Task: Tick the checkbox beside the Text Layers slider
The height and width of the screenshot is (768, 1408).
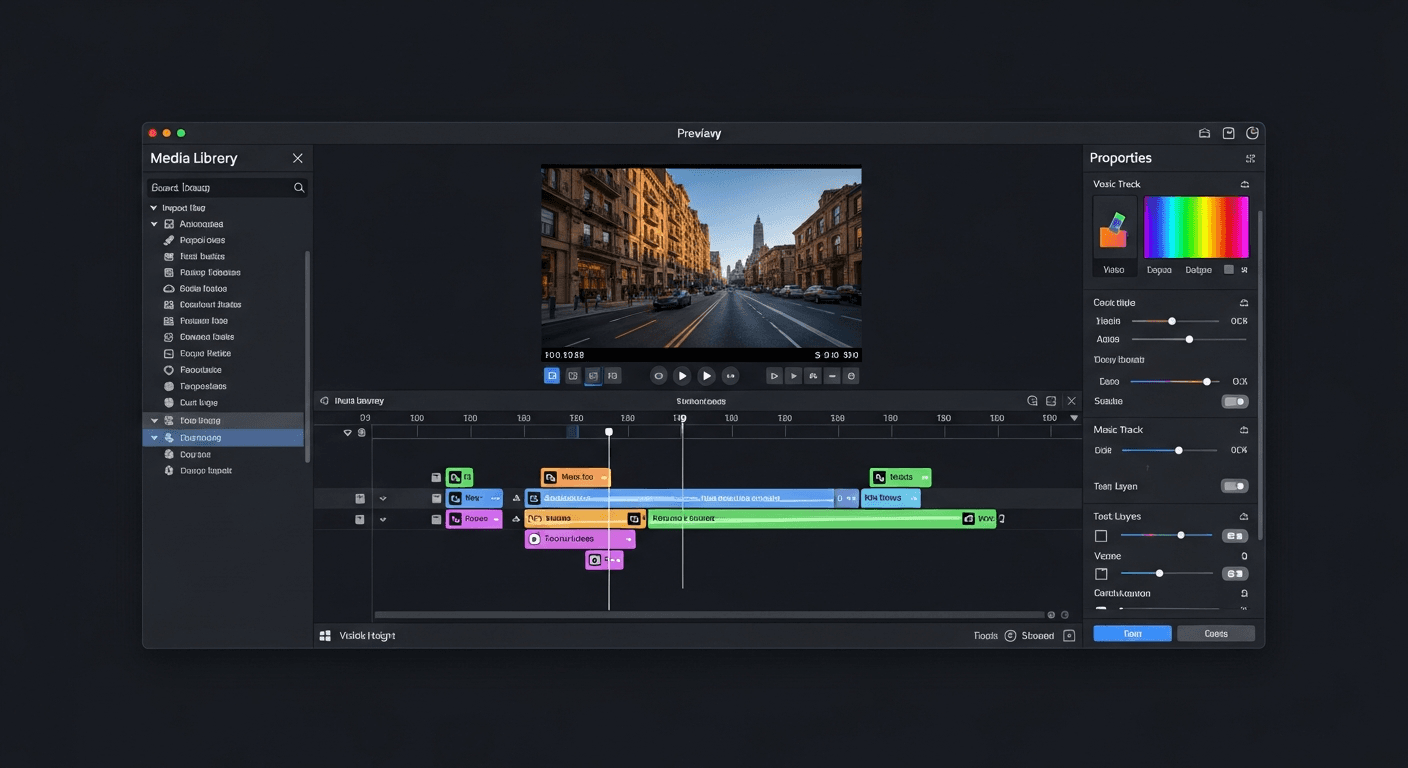Action: 1101,536
